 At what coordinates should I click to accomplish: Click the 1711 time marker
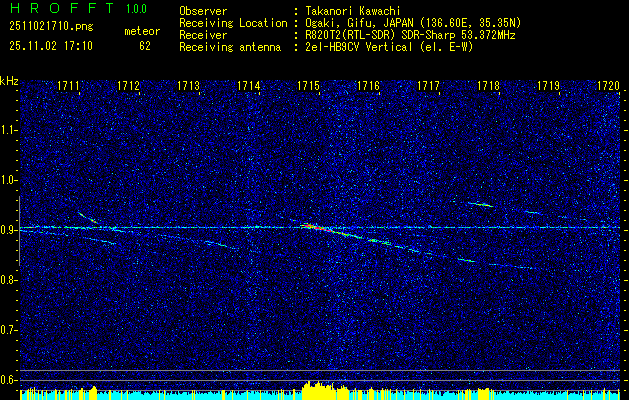point(69,85)
